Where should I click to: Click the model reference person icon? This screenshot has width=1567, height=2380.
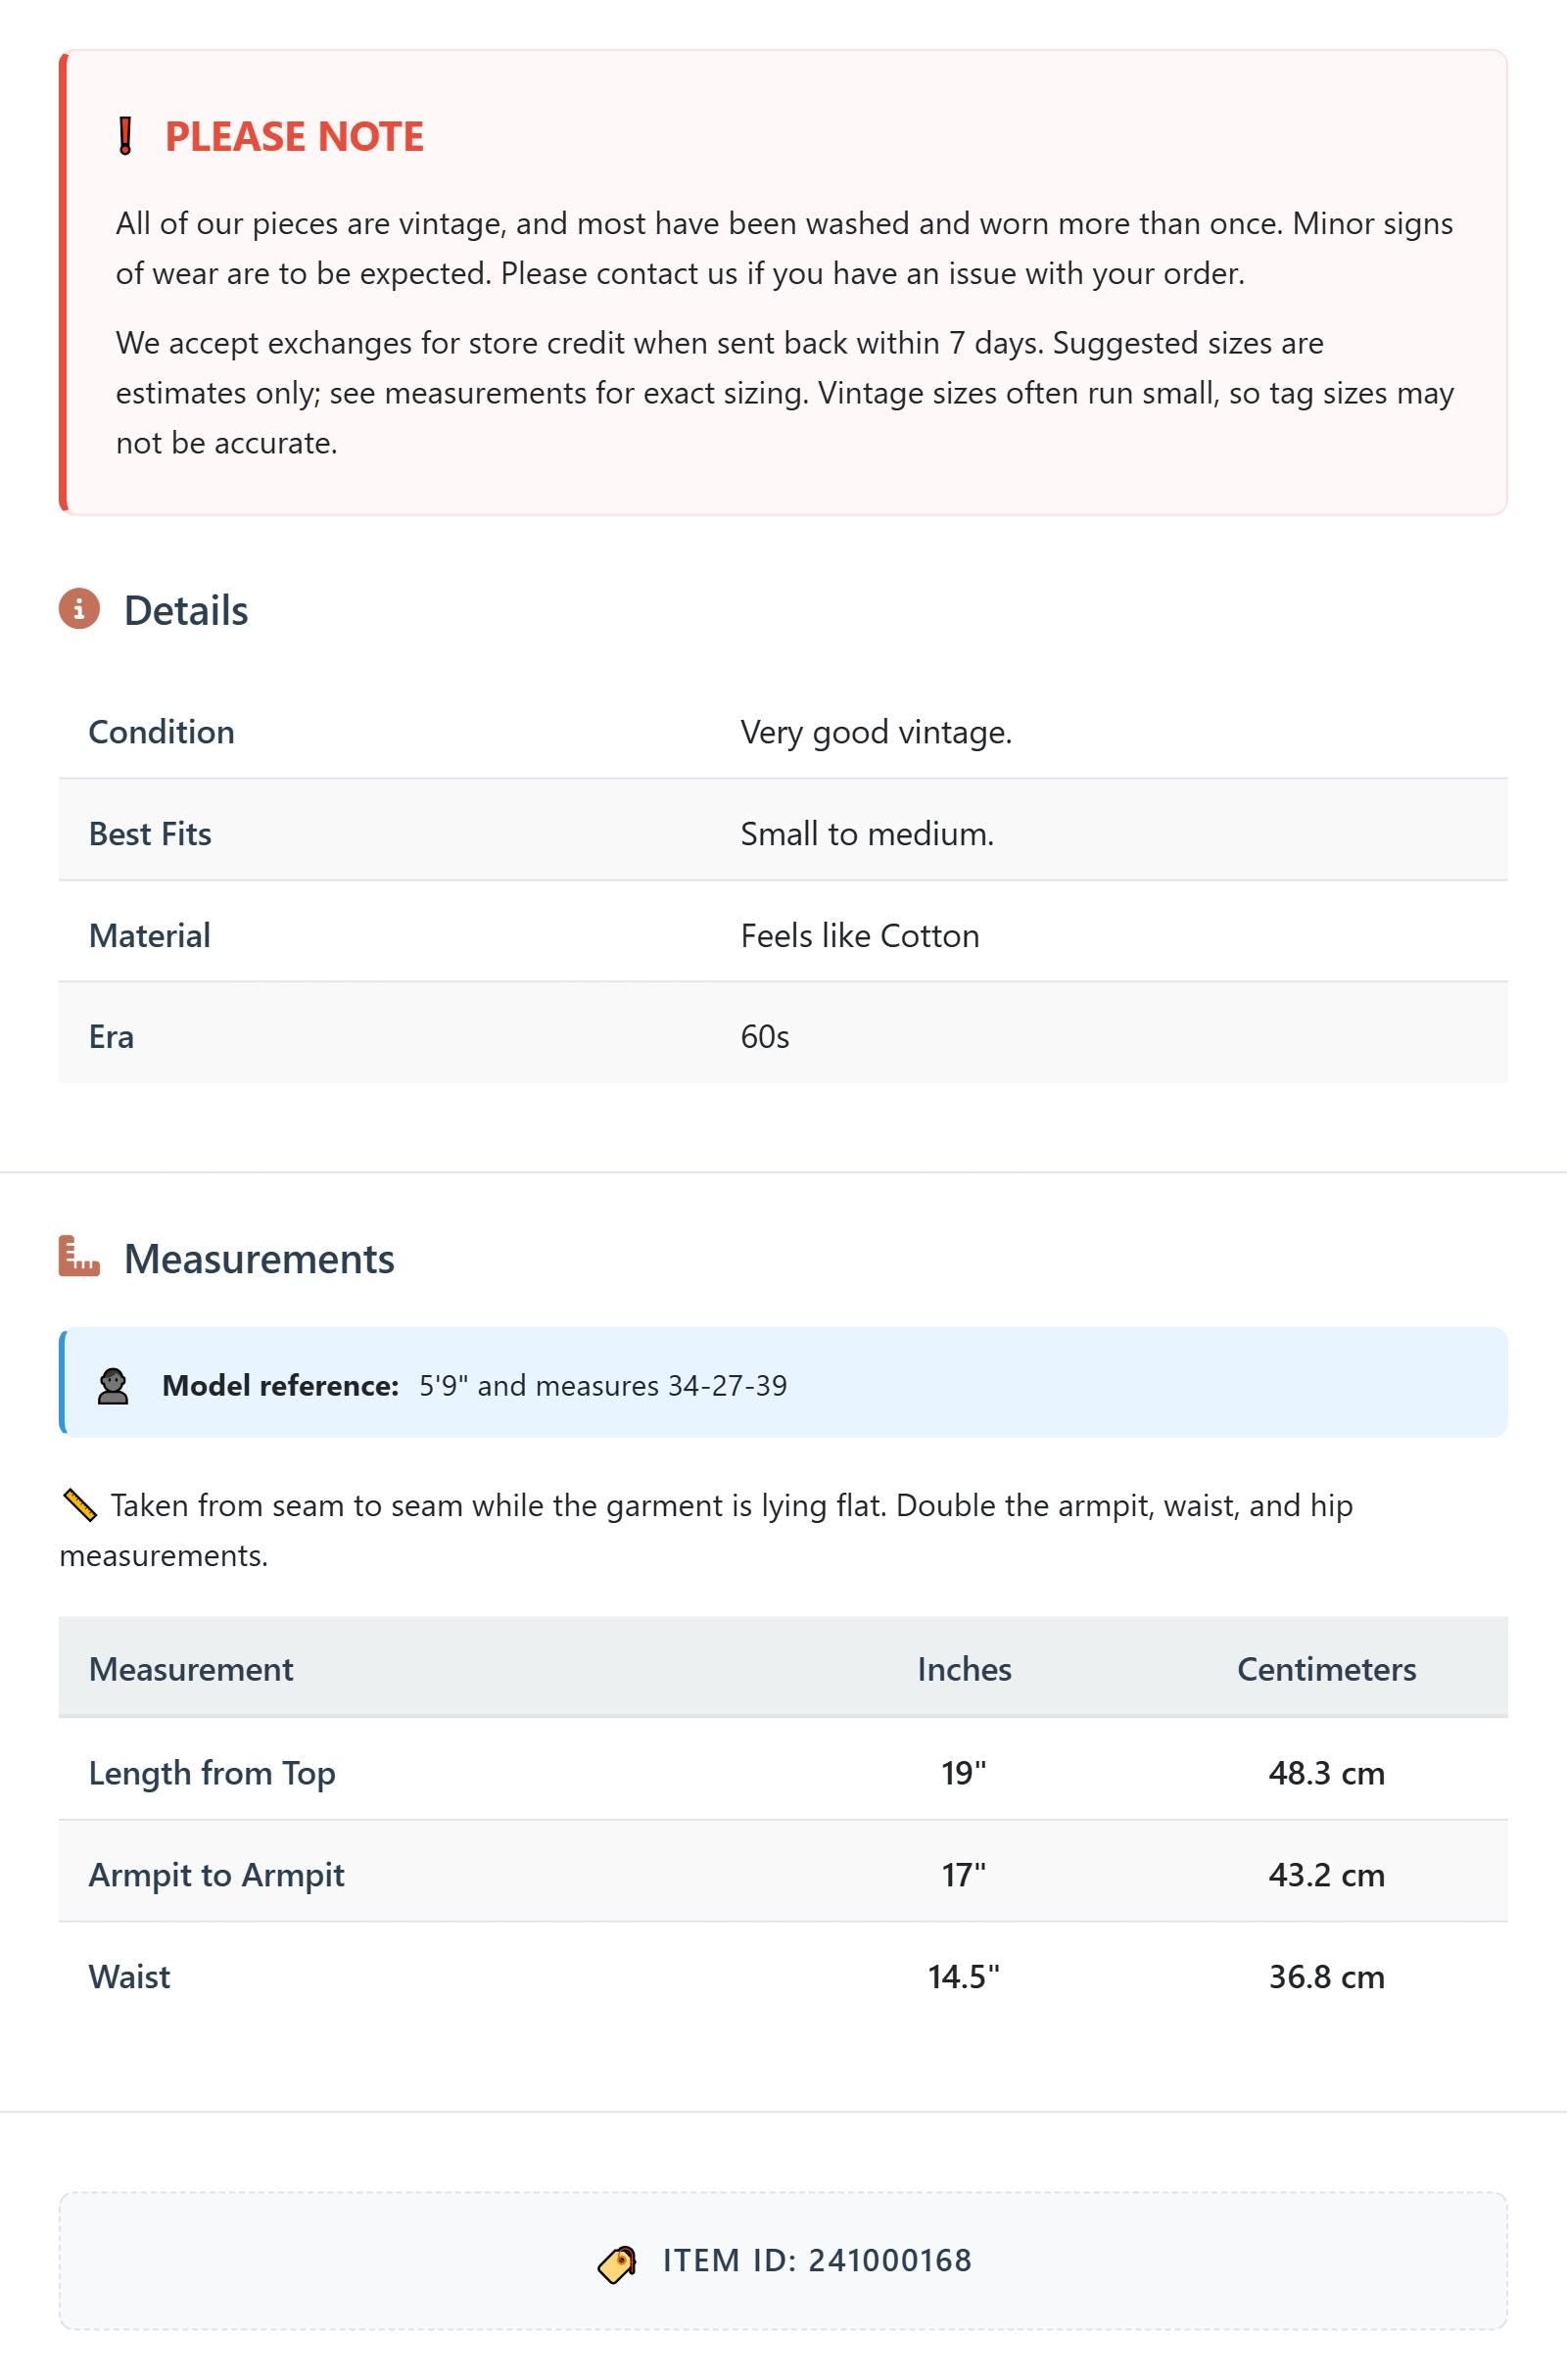tap(113, 1385)
